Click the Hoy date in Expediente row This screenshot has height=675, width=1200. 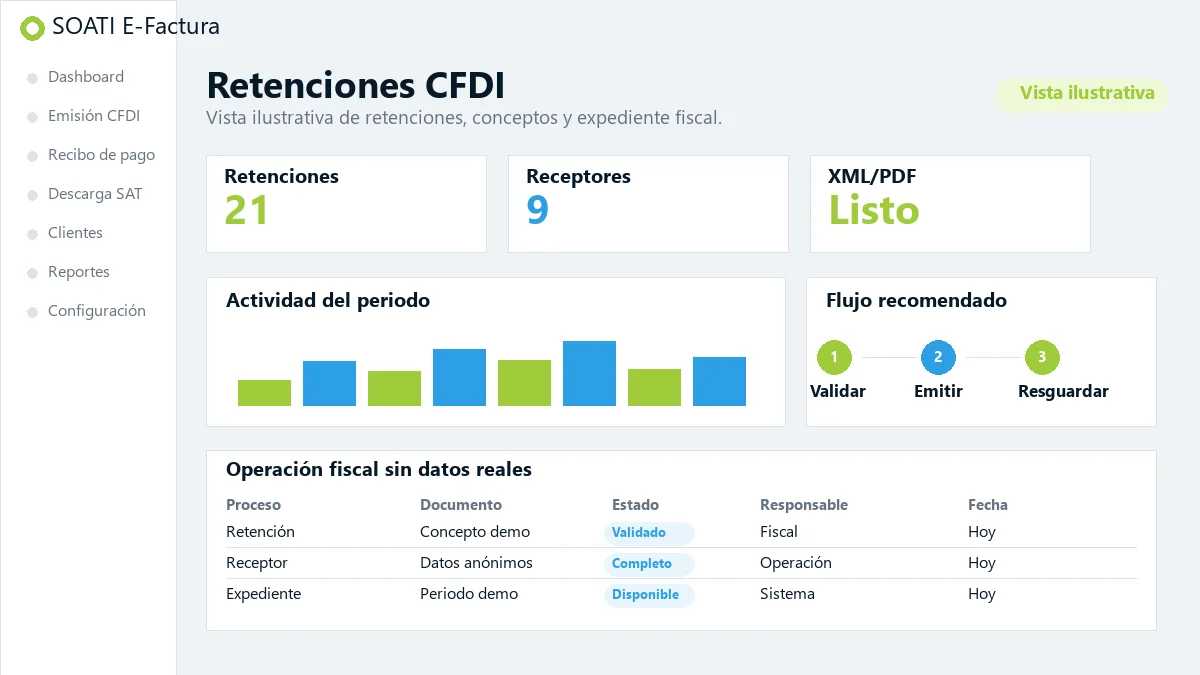982,594
